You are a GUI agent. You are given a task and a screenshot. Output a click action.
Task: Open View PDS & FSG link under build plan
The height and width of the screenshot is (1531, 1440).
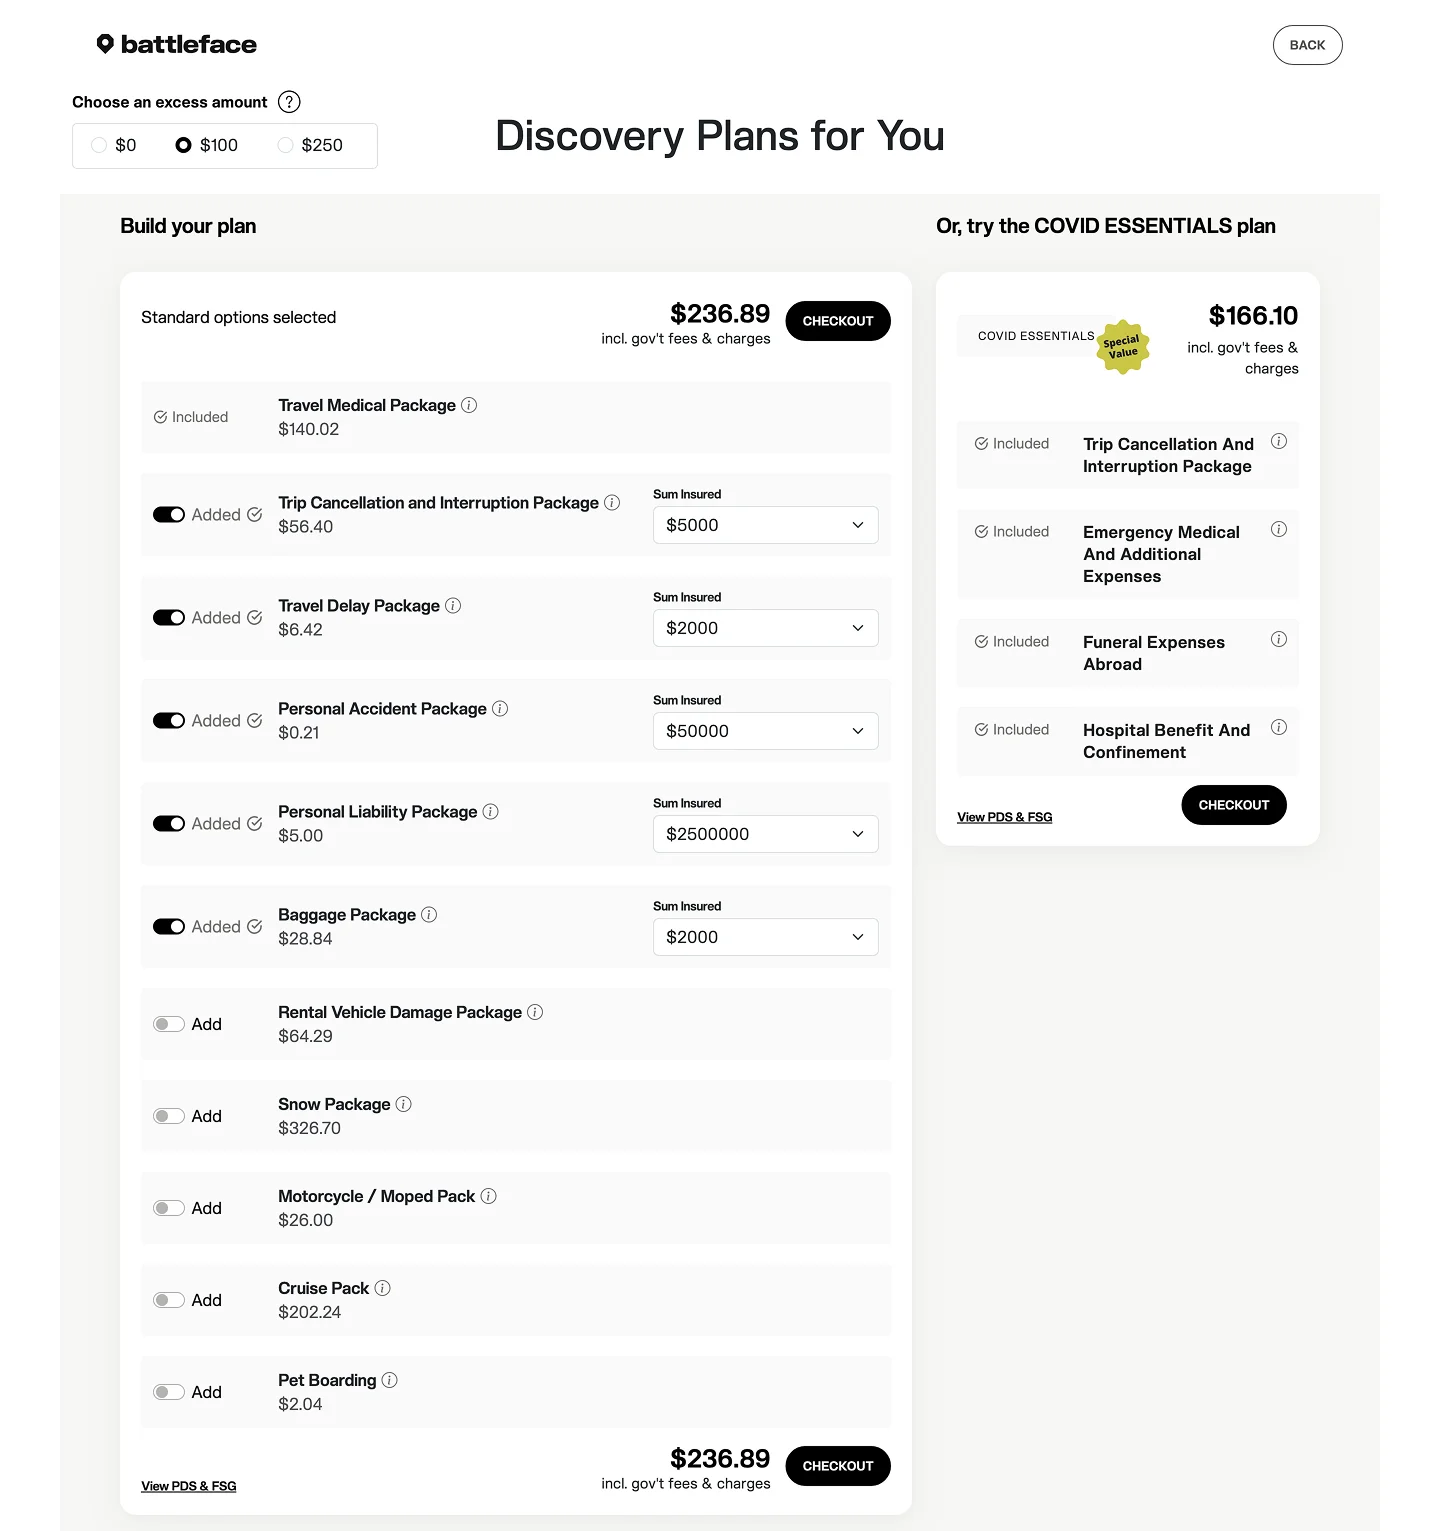189,1486
